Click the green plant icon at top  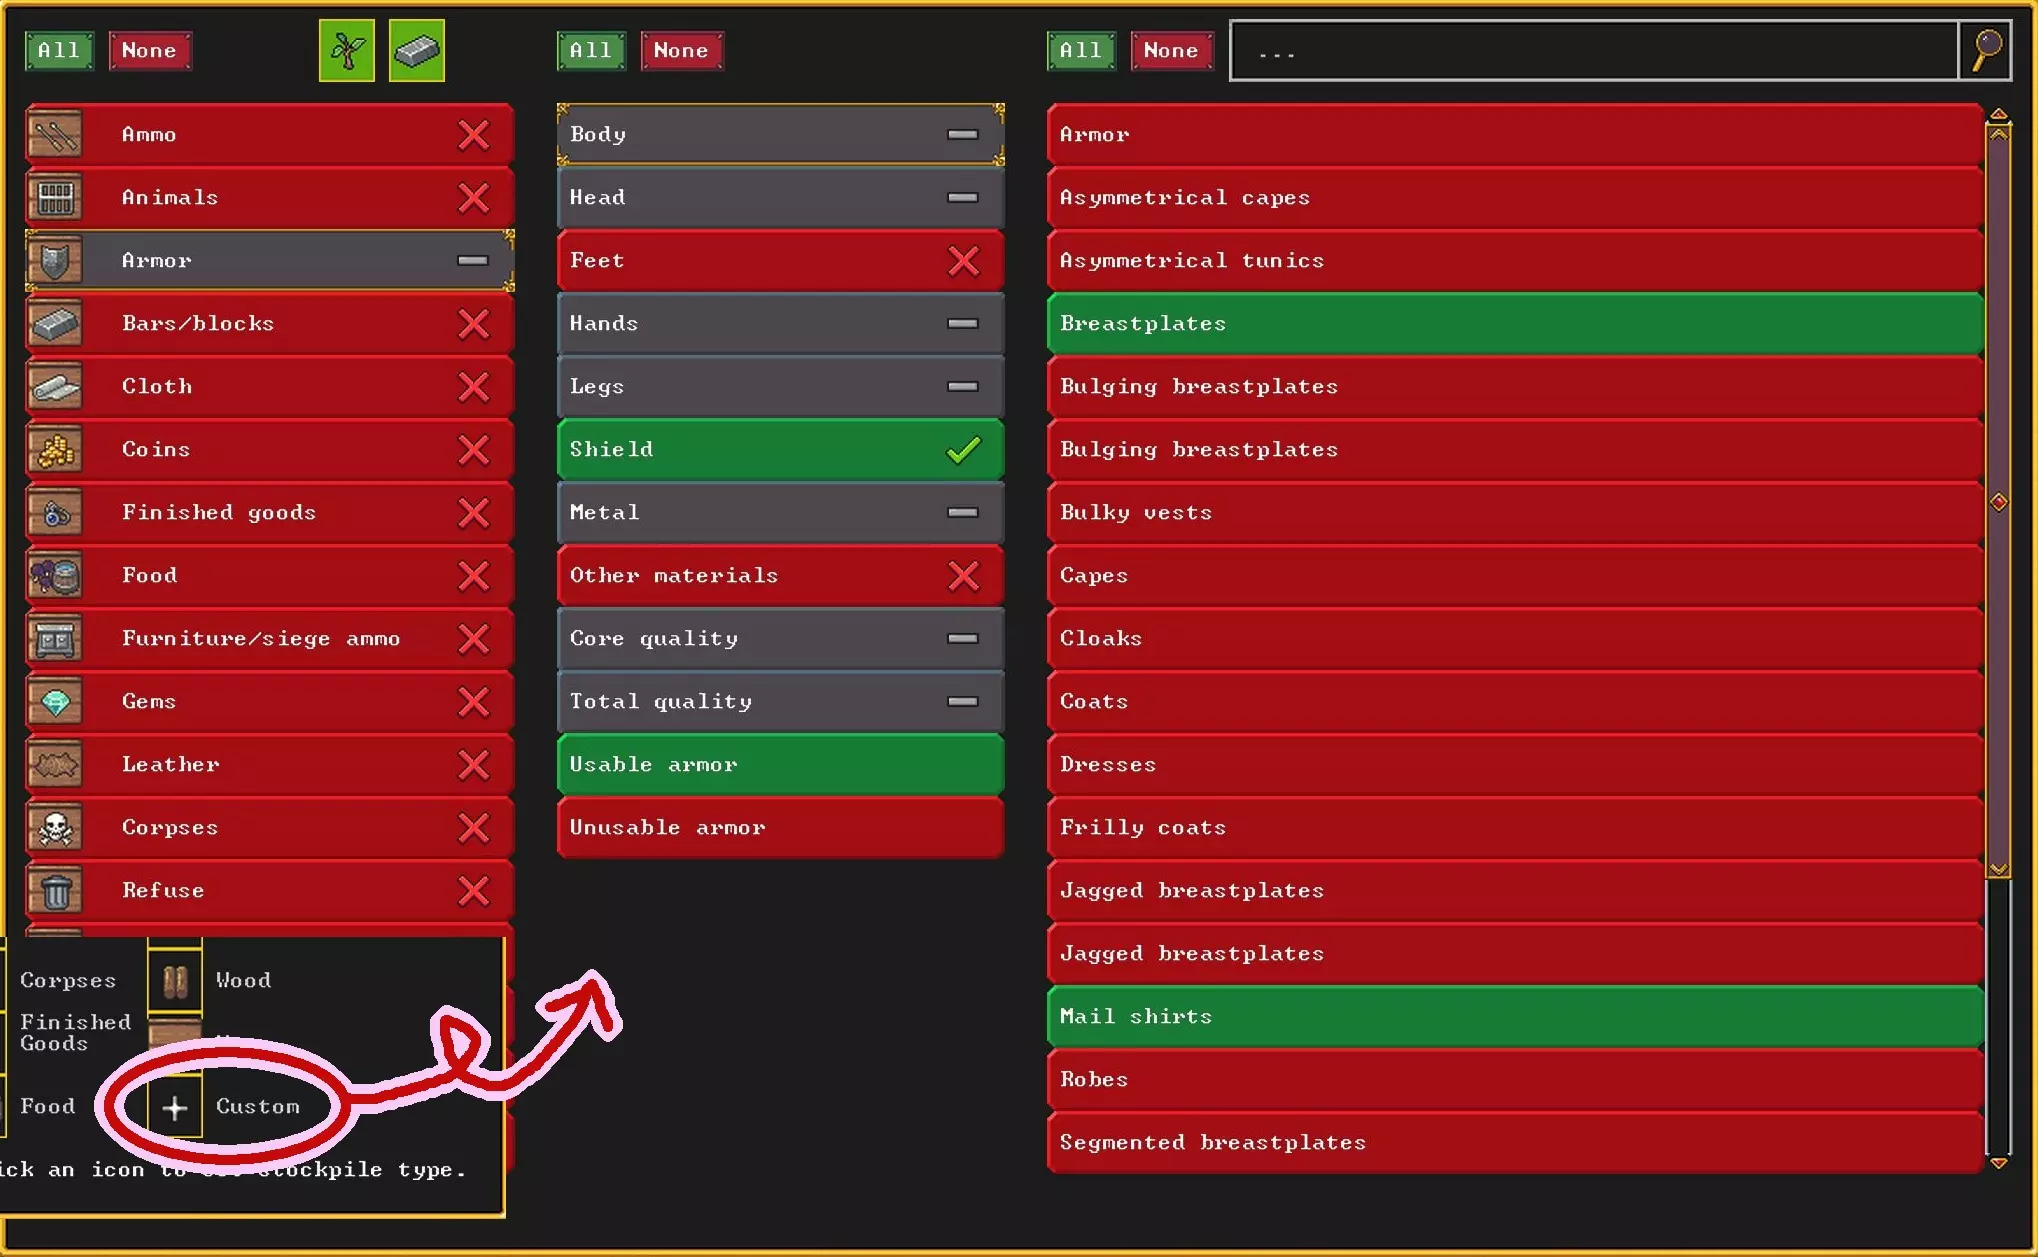346,50
